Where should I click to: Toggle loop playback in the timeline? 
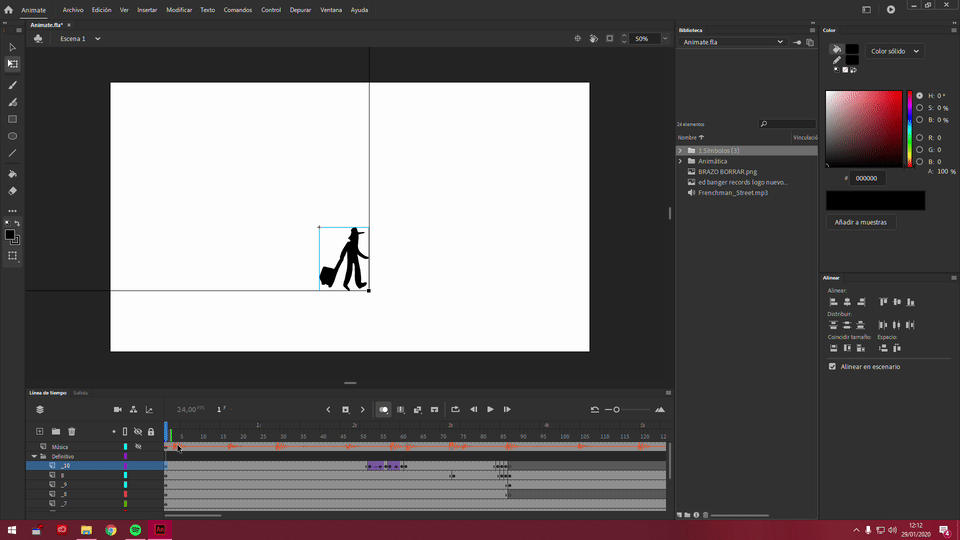coord(456,410)
